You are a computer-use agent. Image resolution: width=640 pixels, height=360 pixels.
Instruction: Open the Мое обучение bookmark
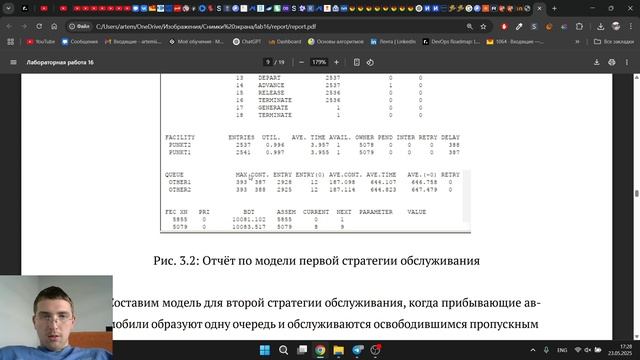(x=196, y=42)
